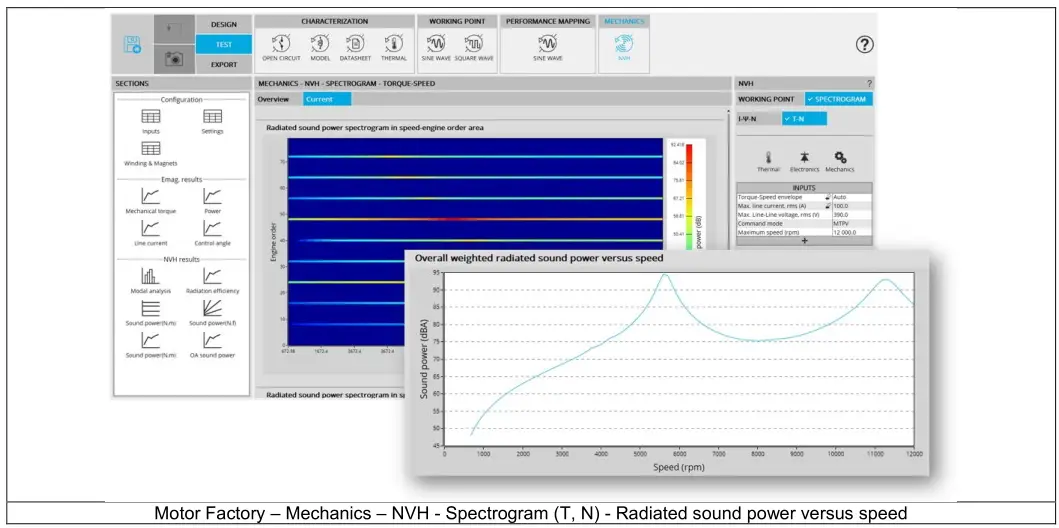The height and width of the screenshot is (528, 1059).
Task: Click the NVH panel help question mark
Action: pos(869,84)
